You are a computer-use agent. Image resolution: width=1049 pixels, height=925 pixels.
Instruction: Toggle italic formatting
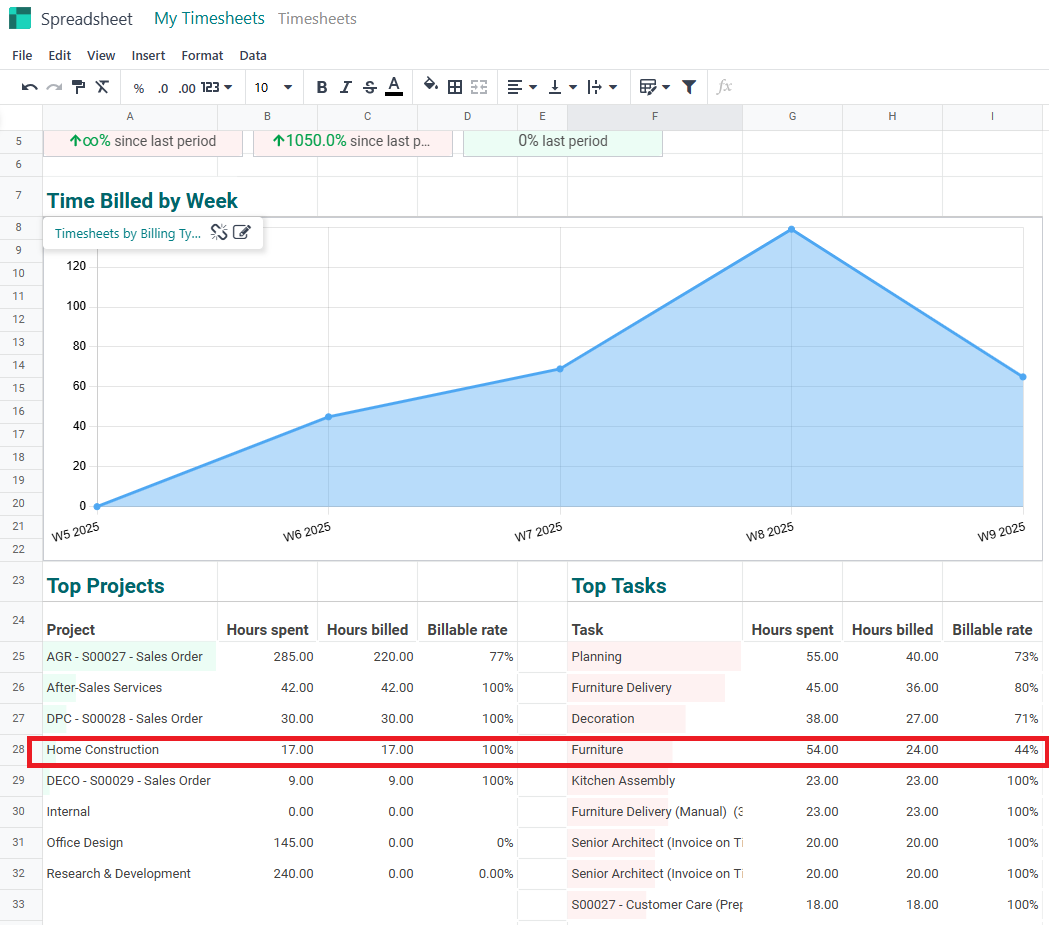tap(346, 87)
